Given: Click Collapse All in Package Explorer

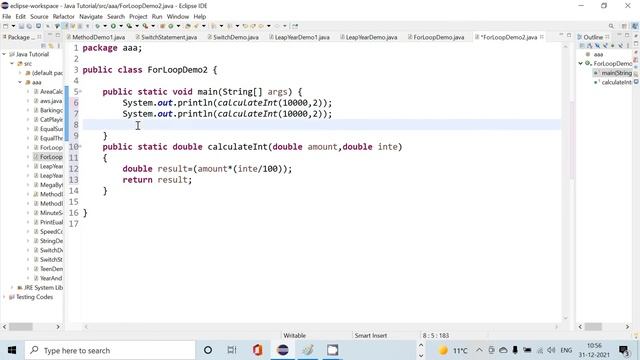Looking at the screenshot, I should (43, 46).
